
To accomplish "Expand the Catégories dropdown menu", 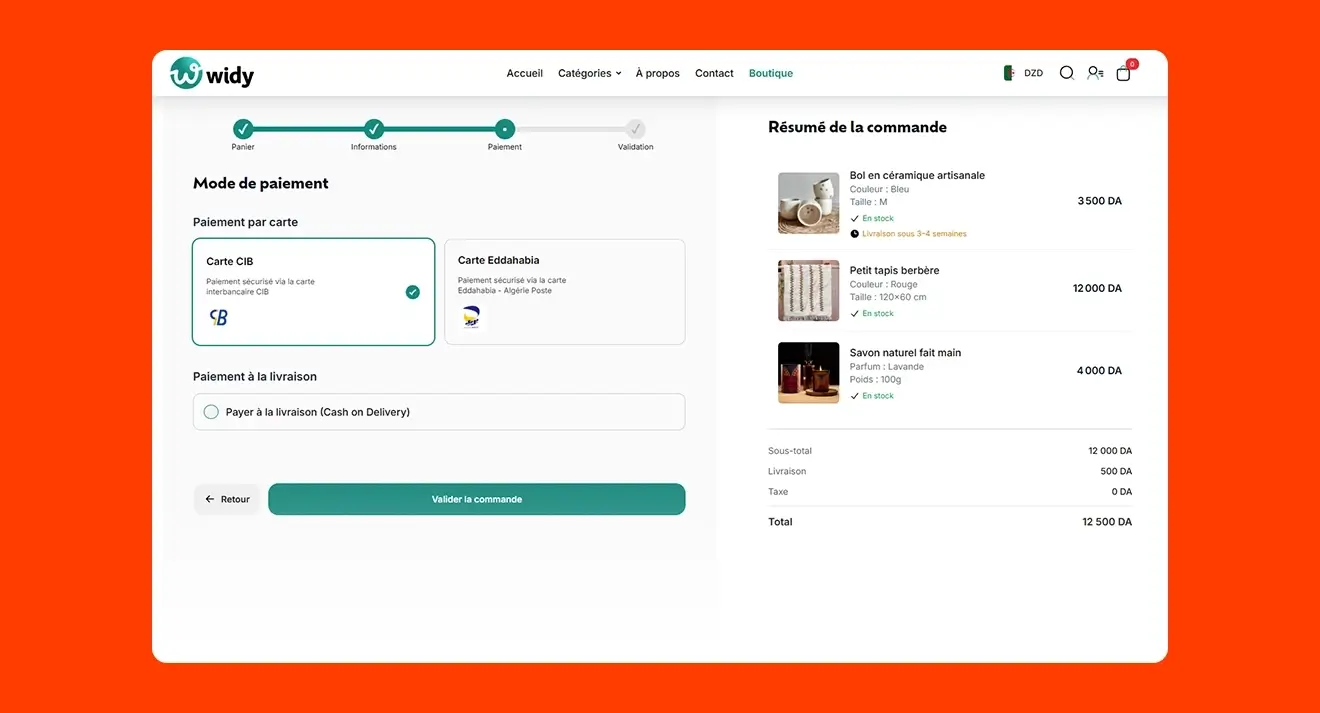I will click(x=590, y=73).
